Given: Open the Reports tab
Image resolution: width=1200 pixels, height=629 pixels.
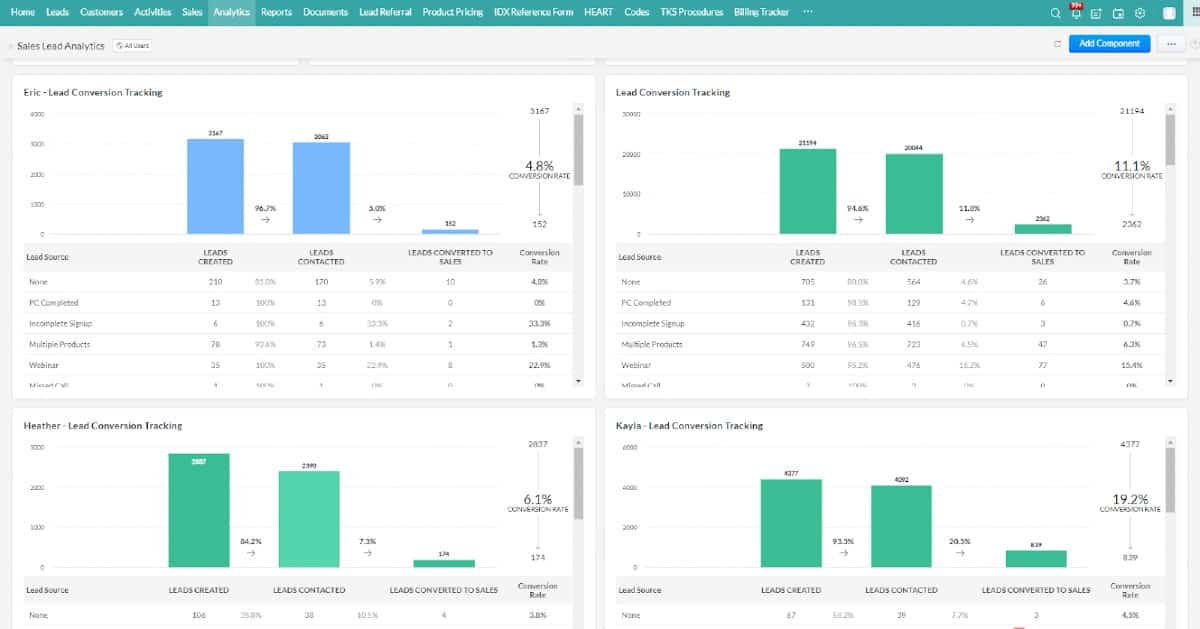Looking at the screenshot, I should coord(276,12).
